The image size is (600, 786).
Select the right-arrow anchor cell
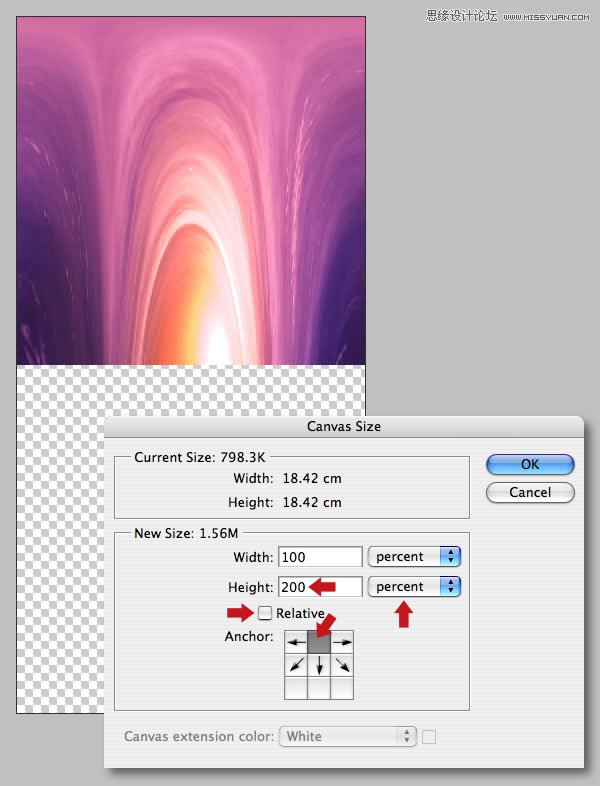(342, 642)
